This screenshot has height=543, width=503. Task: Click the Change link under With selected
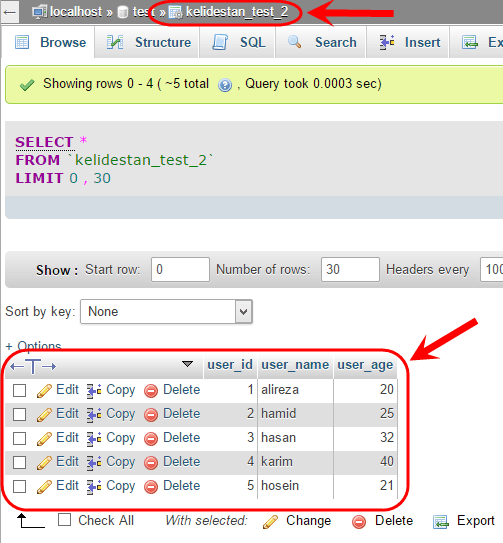(308, 521)
